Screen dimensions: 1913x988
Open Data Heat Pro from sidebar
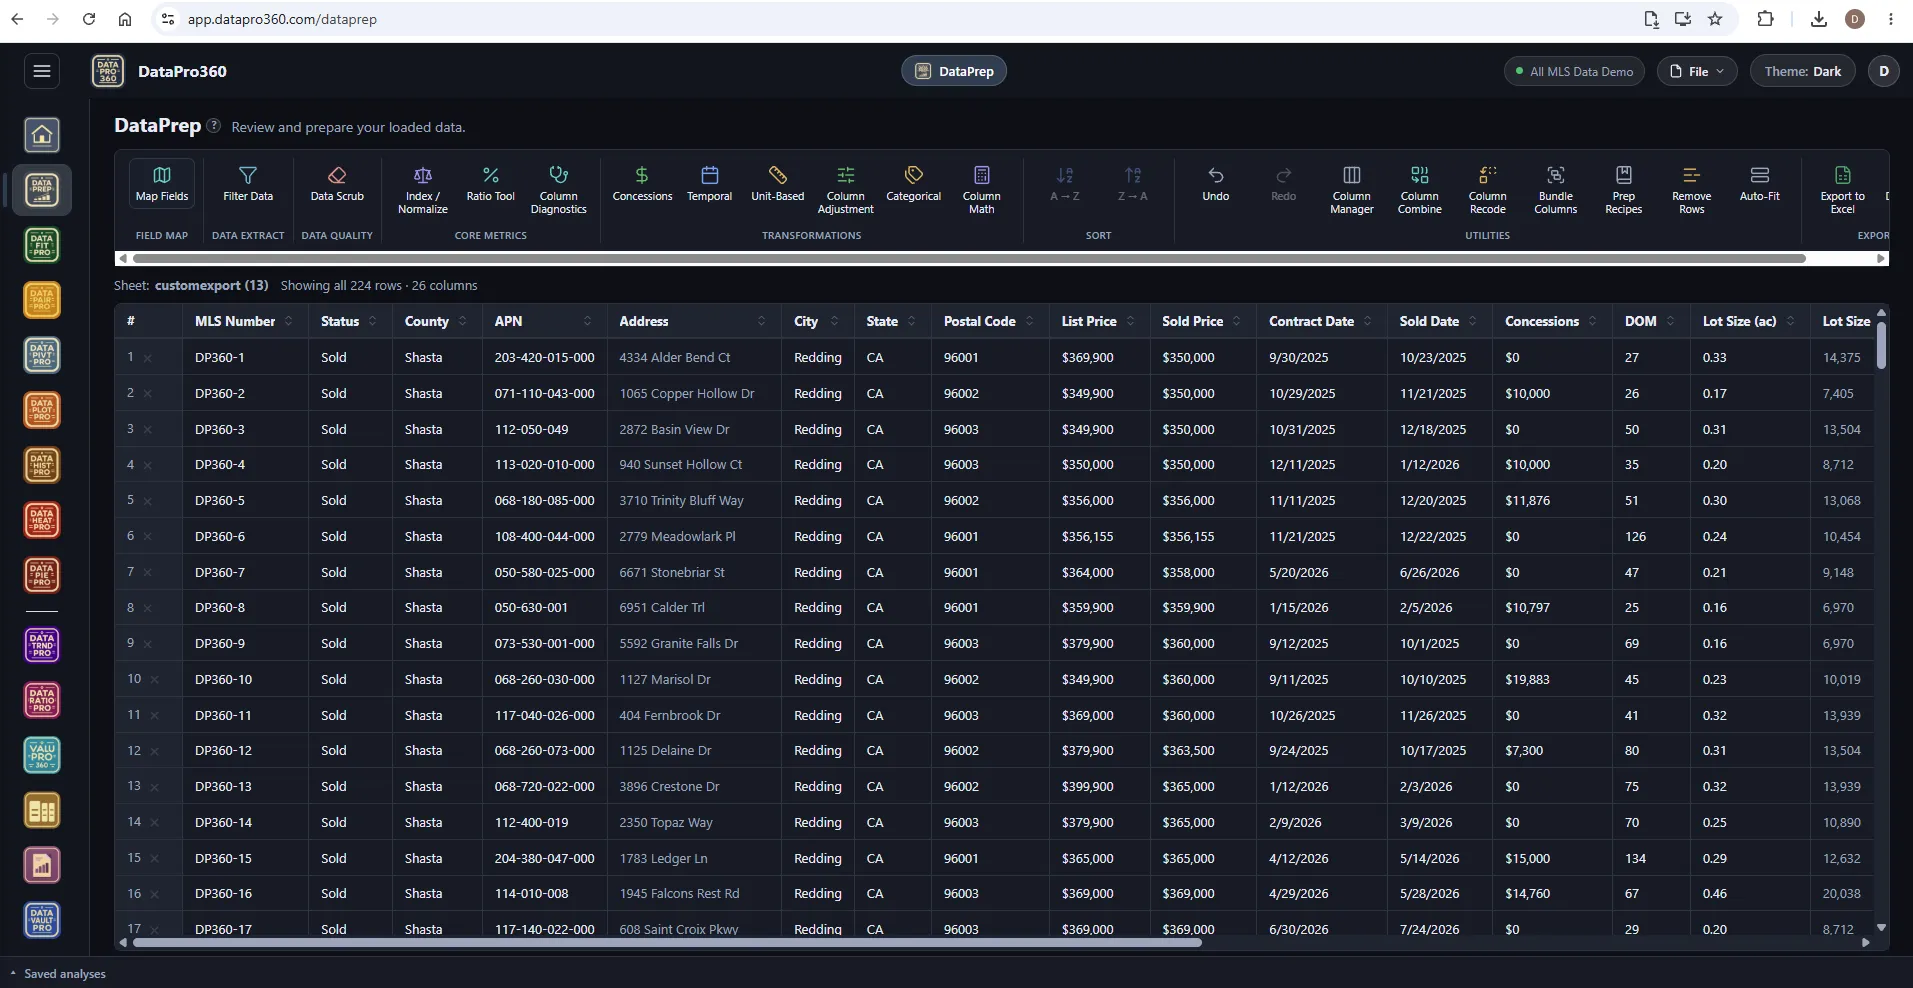coord(42,520)
